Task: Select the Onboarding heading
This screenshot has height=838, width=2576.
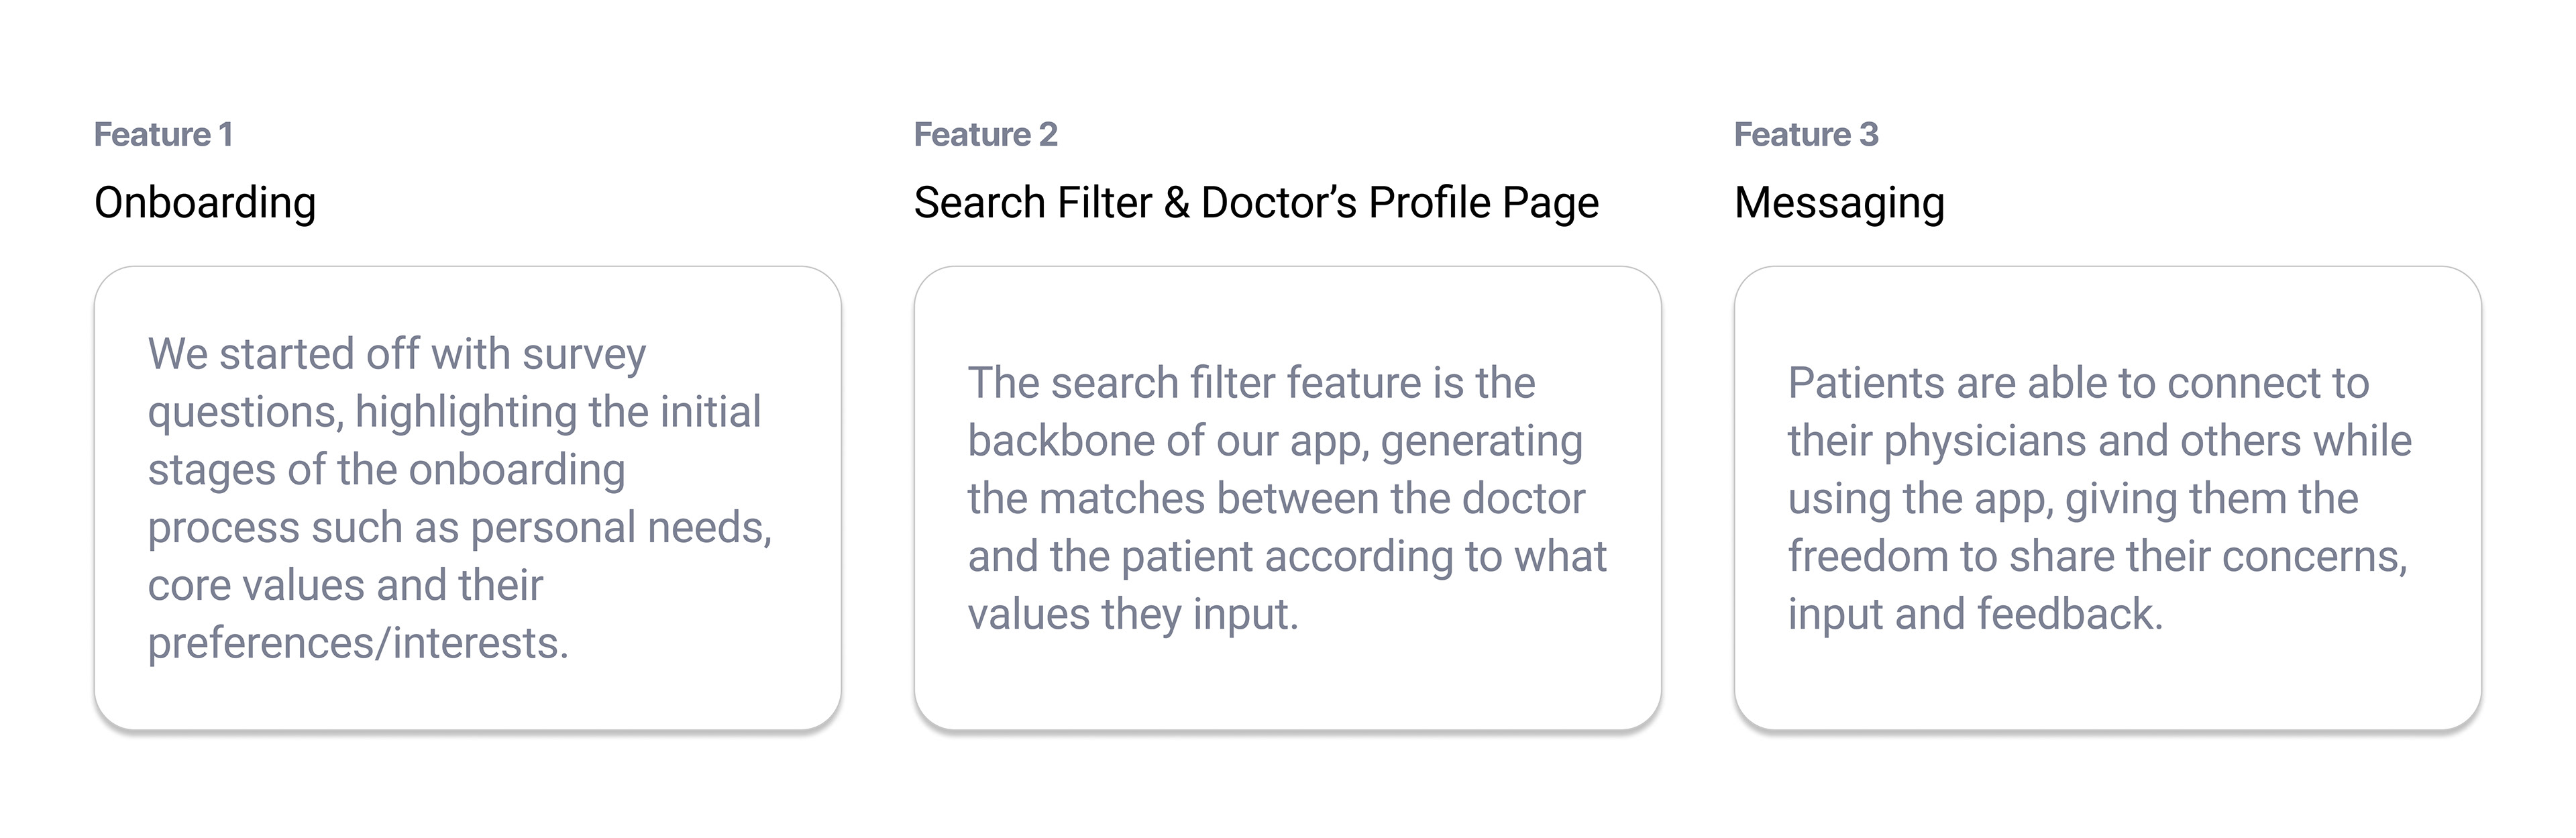Action: click(205, 203)
